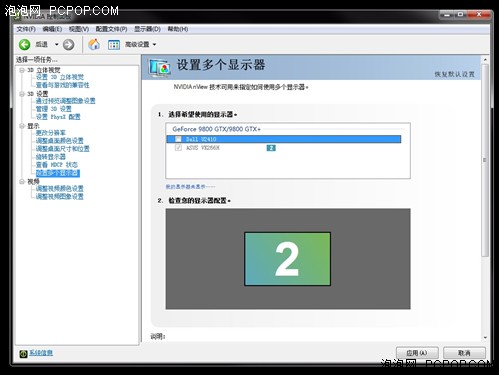Select the highlighted 设置多个显示器 tree item

pyautogui.click(x=58, y=173)
